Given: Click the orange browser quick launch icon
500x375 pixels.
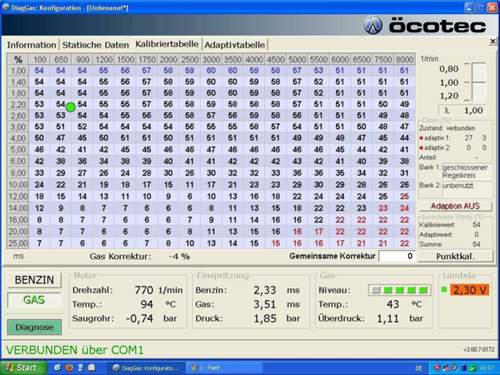Looking at the screenshot, I should click(x=69, y=368).
